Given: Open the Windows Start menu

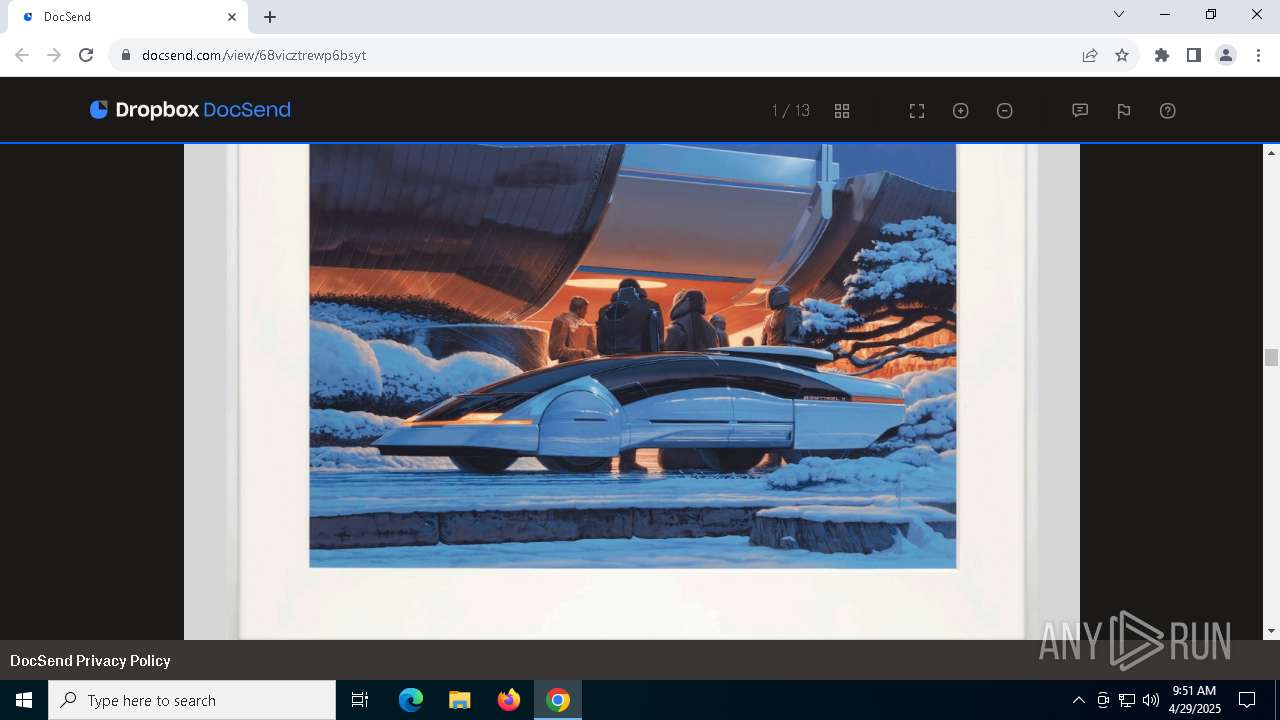Looking at the screenshot, I should point(24,700).
